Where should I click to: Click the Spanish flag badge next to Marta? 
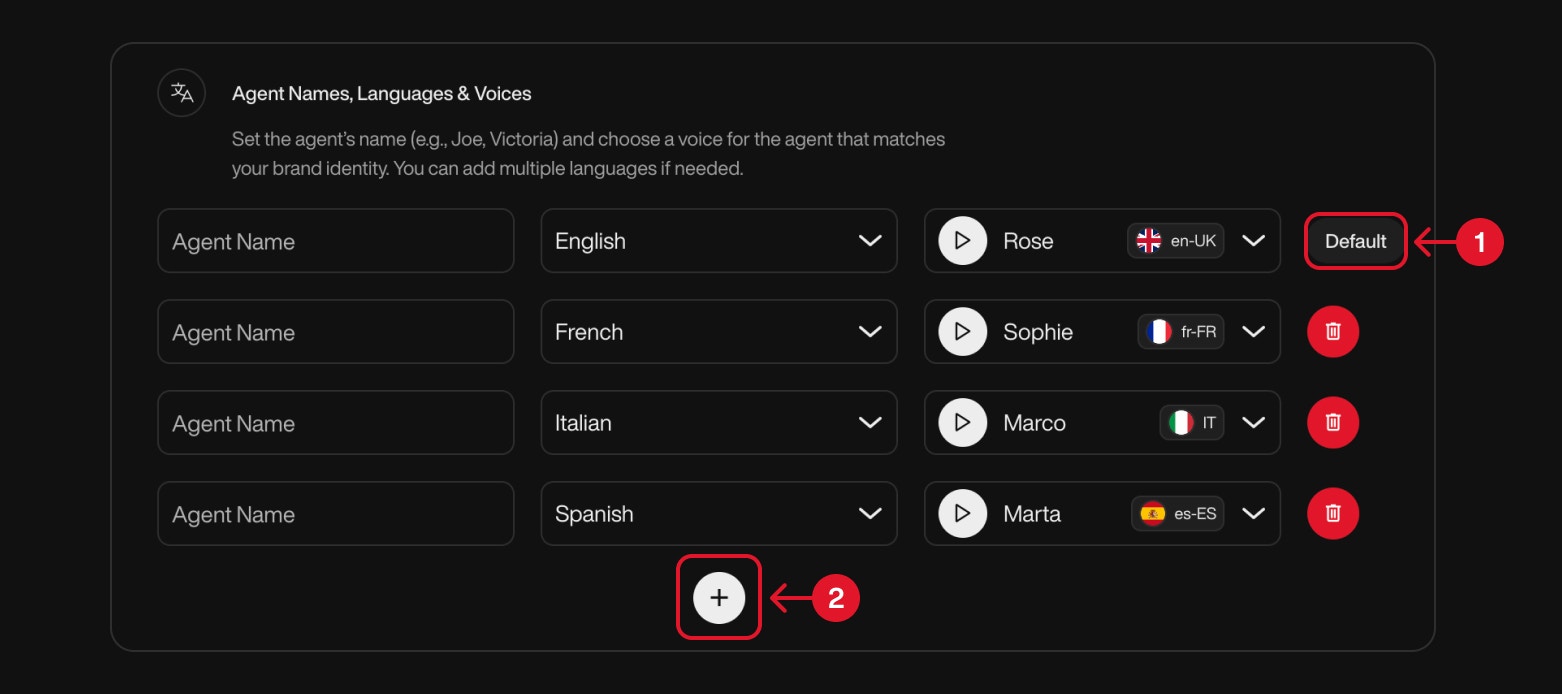[x=1177, y=513]
